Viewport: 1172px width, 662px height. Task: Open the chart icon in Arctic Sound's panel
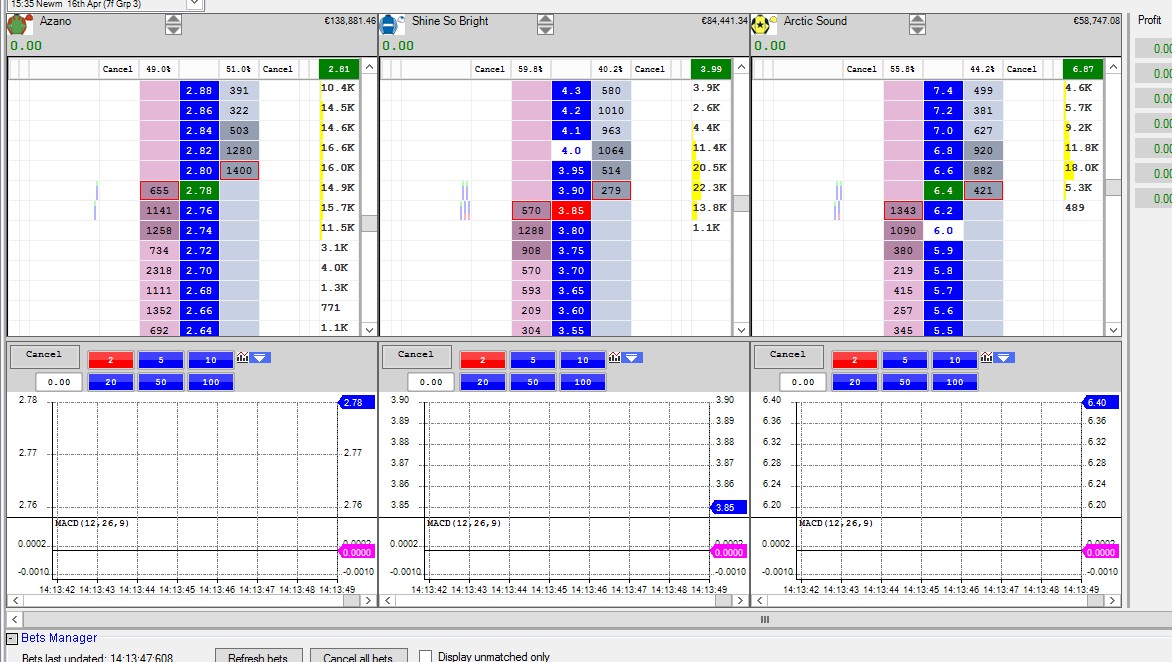[x=987, y=358]
